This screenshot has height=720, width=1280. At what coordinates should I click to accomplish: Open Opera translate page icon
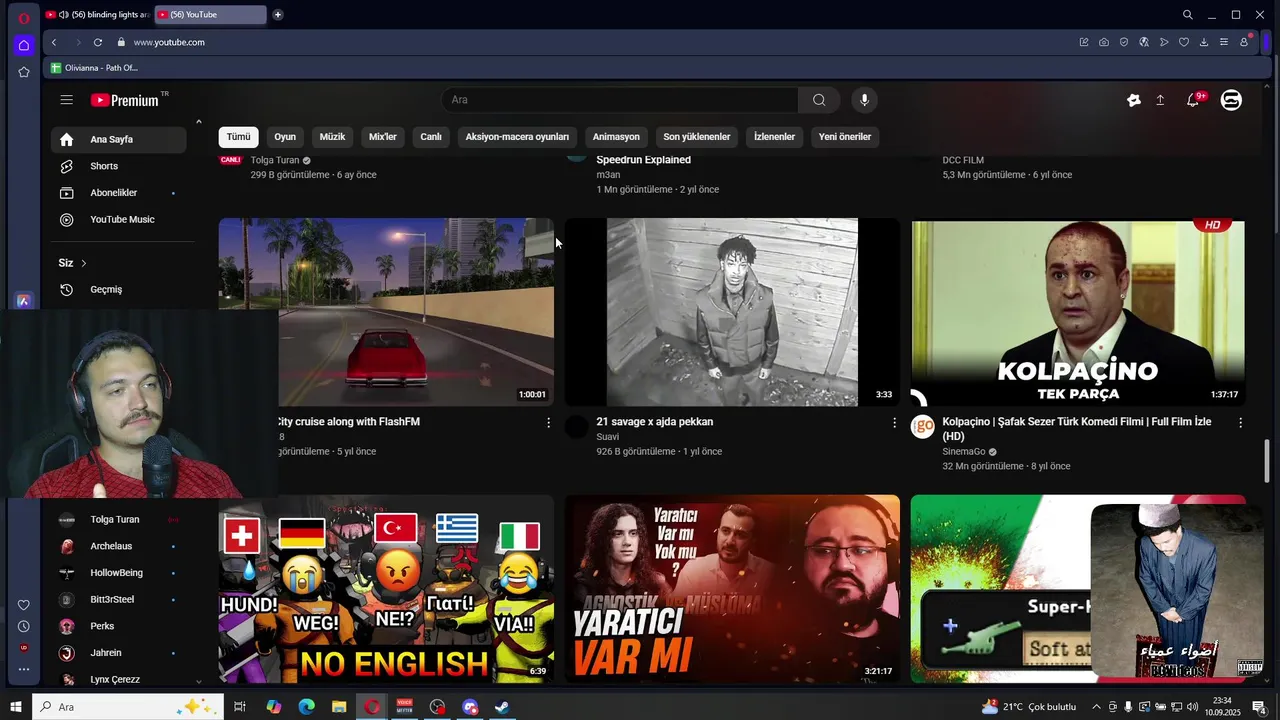tap(1144, 42)
